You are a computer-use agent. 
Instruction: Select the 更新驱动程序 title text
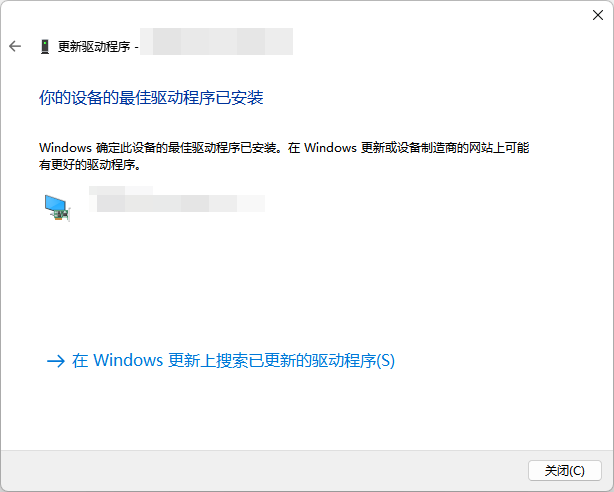tap(94, 47)
